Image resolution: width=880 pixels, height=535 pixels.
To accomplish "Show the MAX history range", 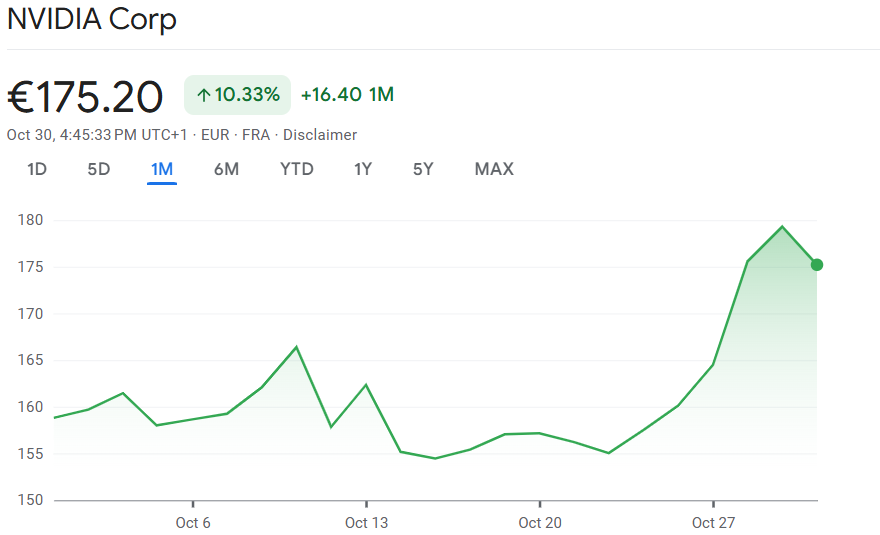I will click(x=494, y=169).
